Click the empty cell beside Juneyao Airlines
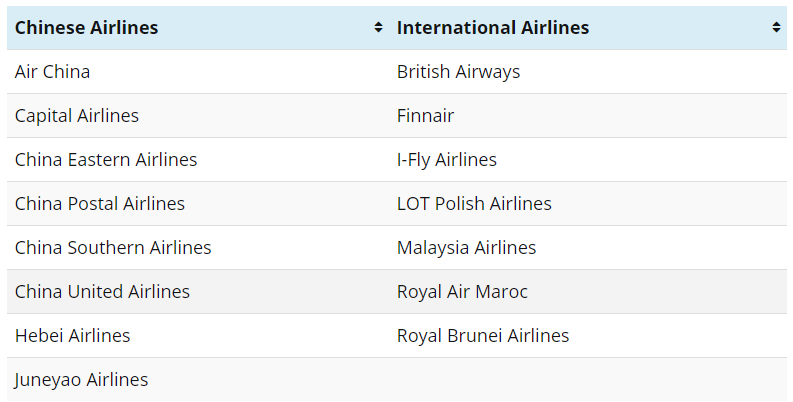This screenshot has height=402, width=793. (588, 380)
